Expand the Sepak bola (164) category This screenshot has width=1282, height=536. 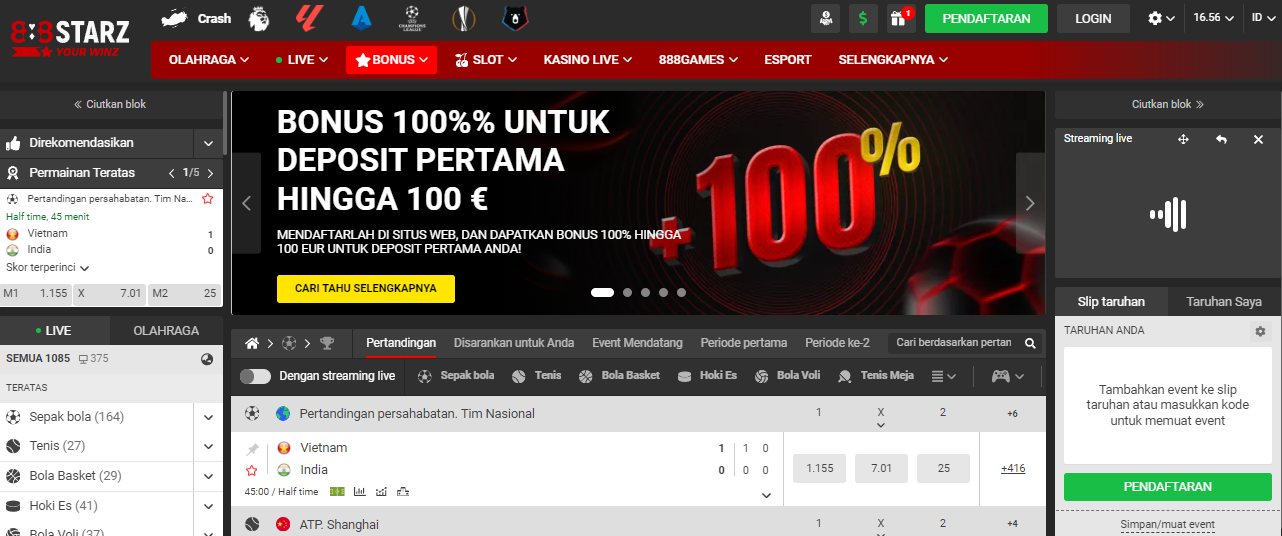209,417
